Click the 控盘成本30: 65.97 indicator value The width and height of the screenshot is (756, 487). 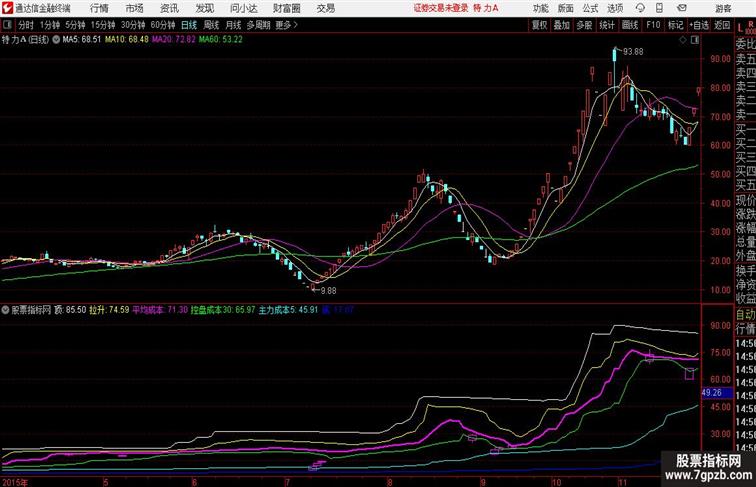223,310
